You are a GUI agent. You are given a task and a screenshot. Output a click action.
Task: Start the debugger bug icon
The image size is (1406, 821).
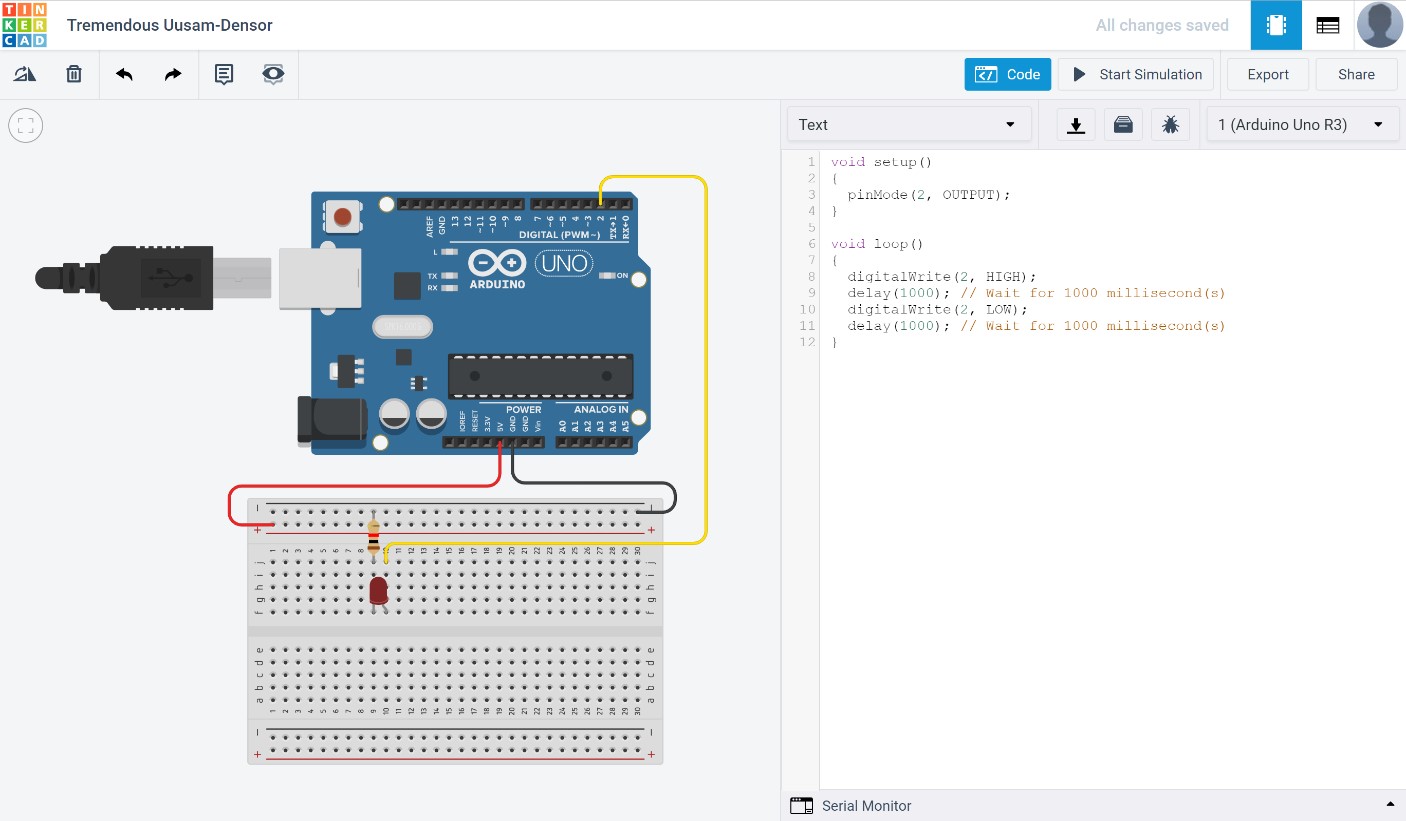[1170, 125]
